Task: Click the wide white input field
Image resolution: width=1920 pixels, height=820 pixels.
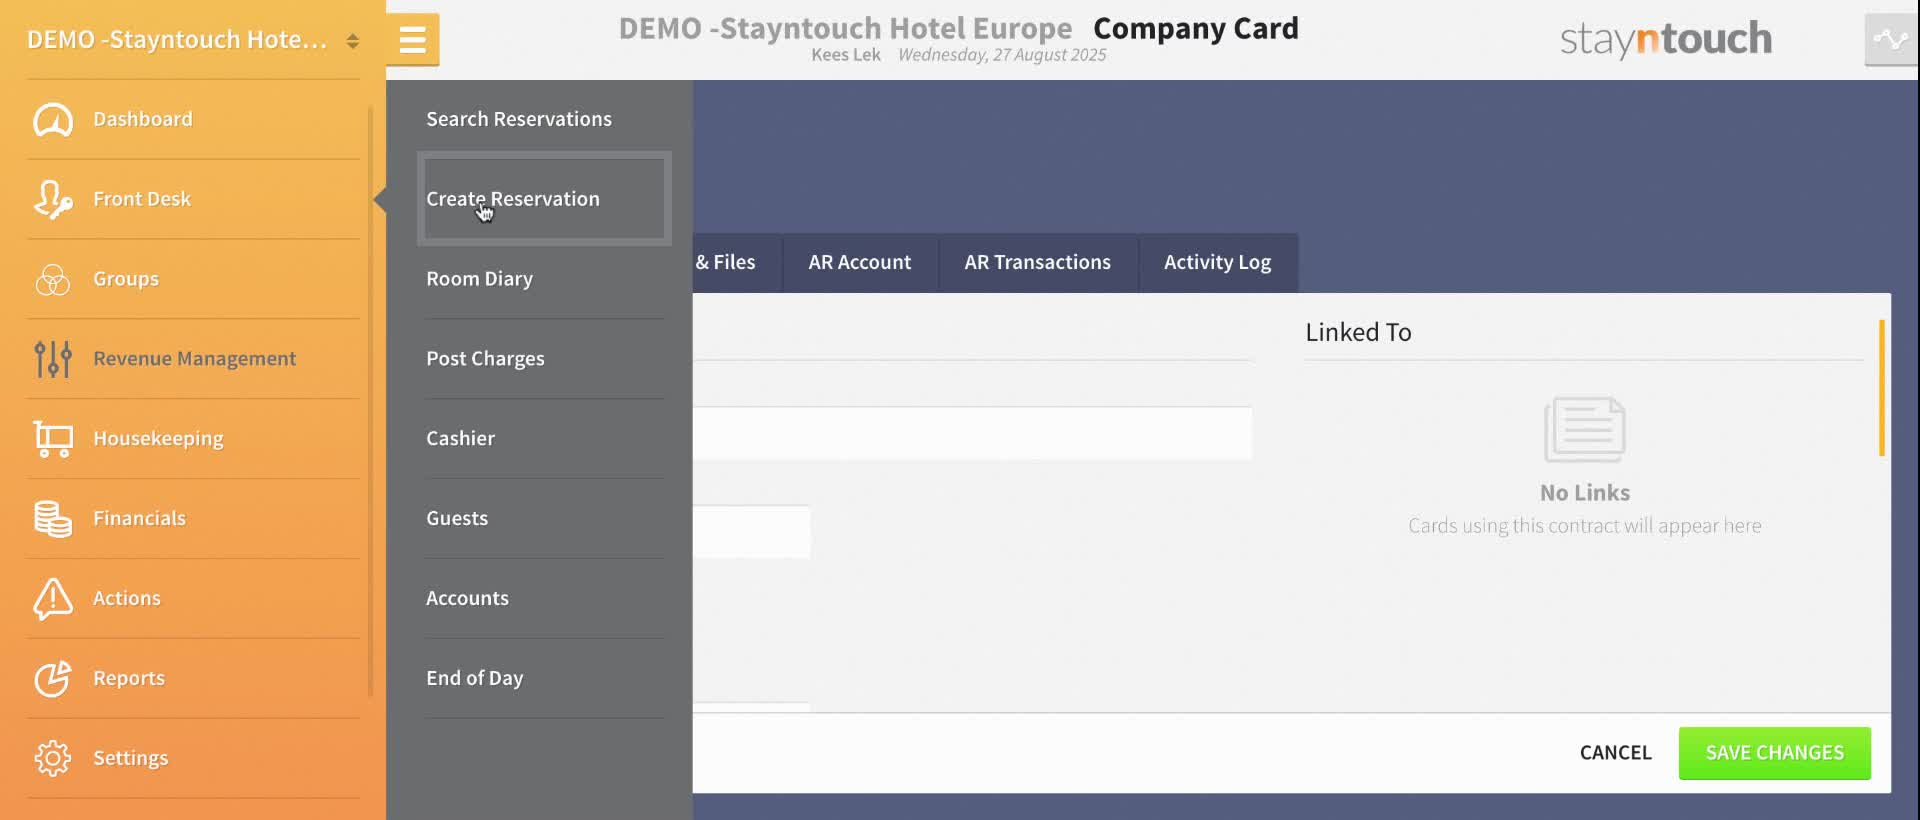Action: click(972, 433)
